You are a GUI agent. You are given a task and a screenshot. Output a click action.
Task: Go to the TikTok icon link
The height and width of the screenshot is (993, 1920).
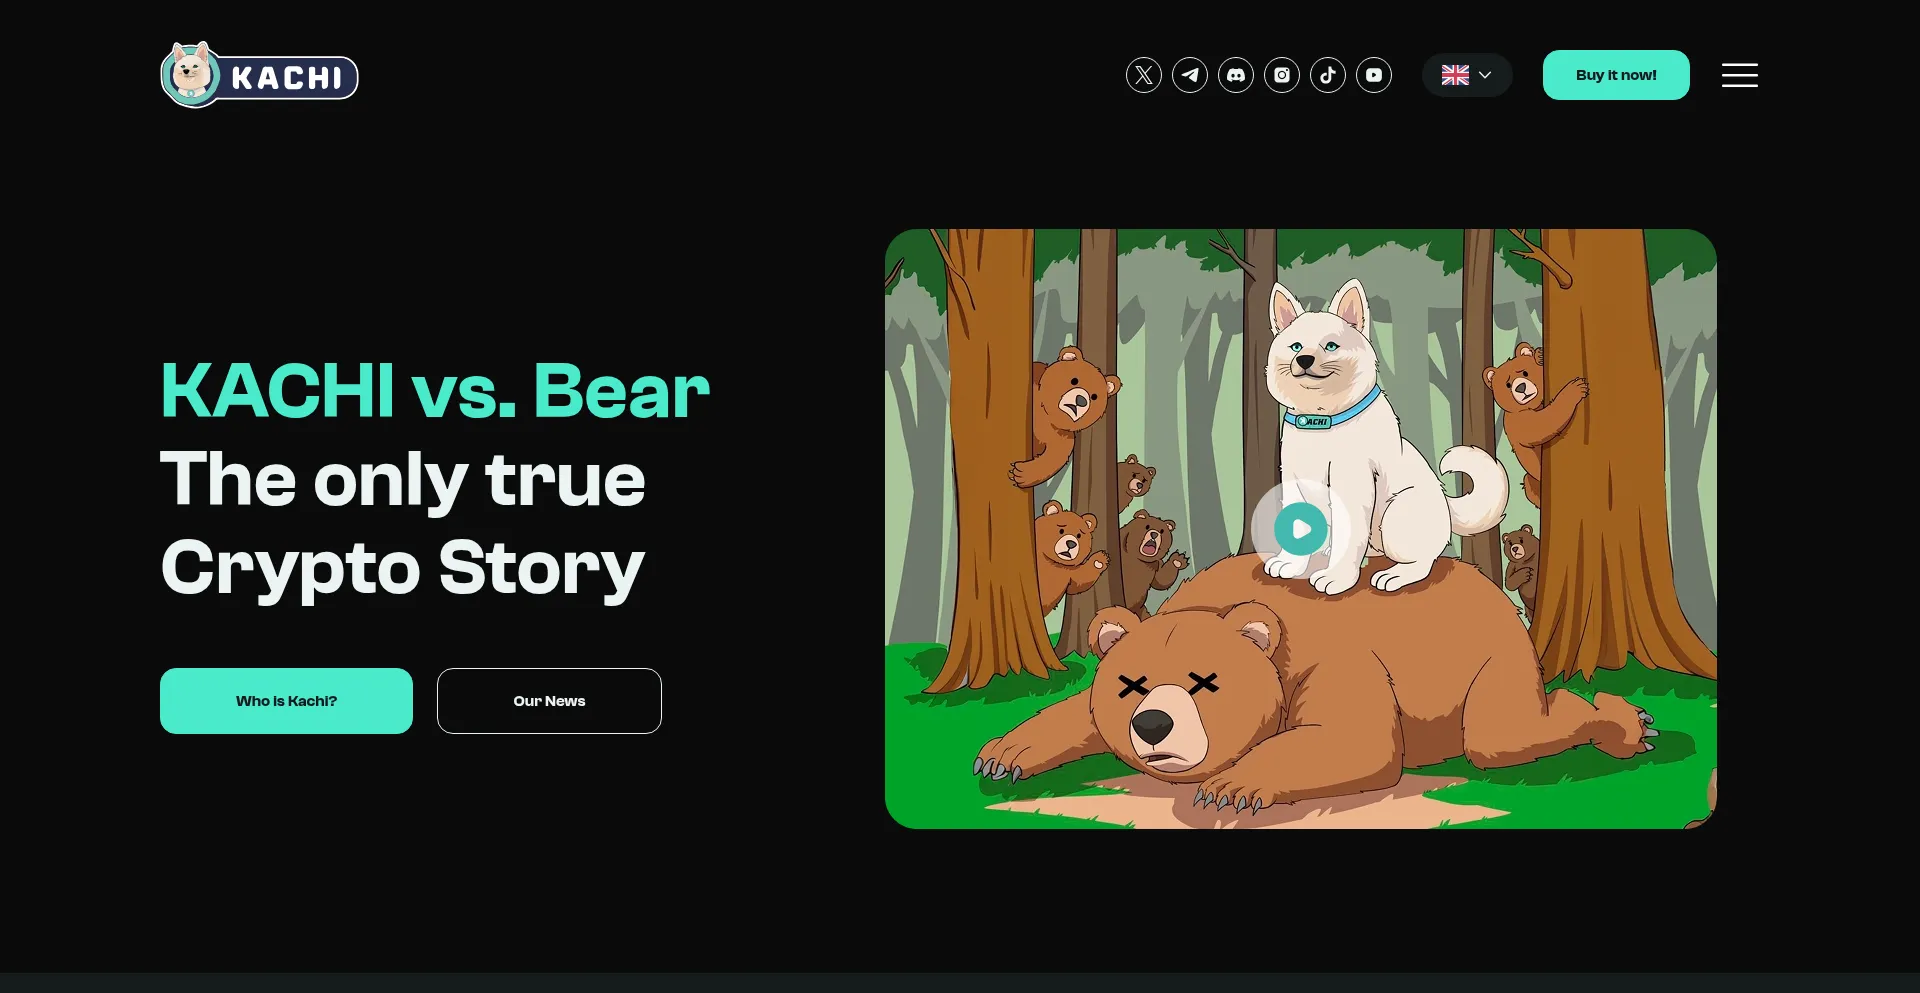click(1328, 75)
